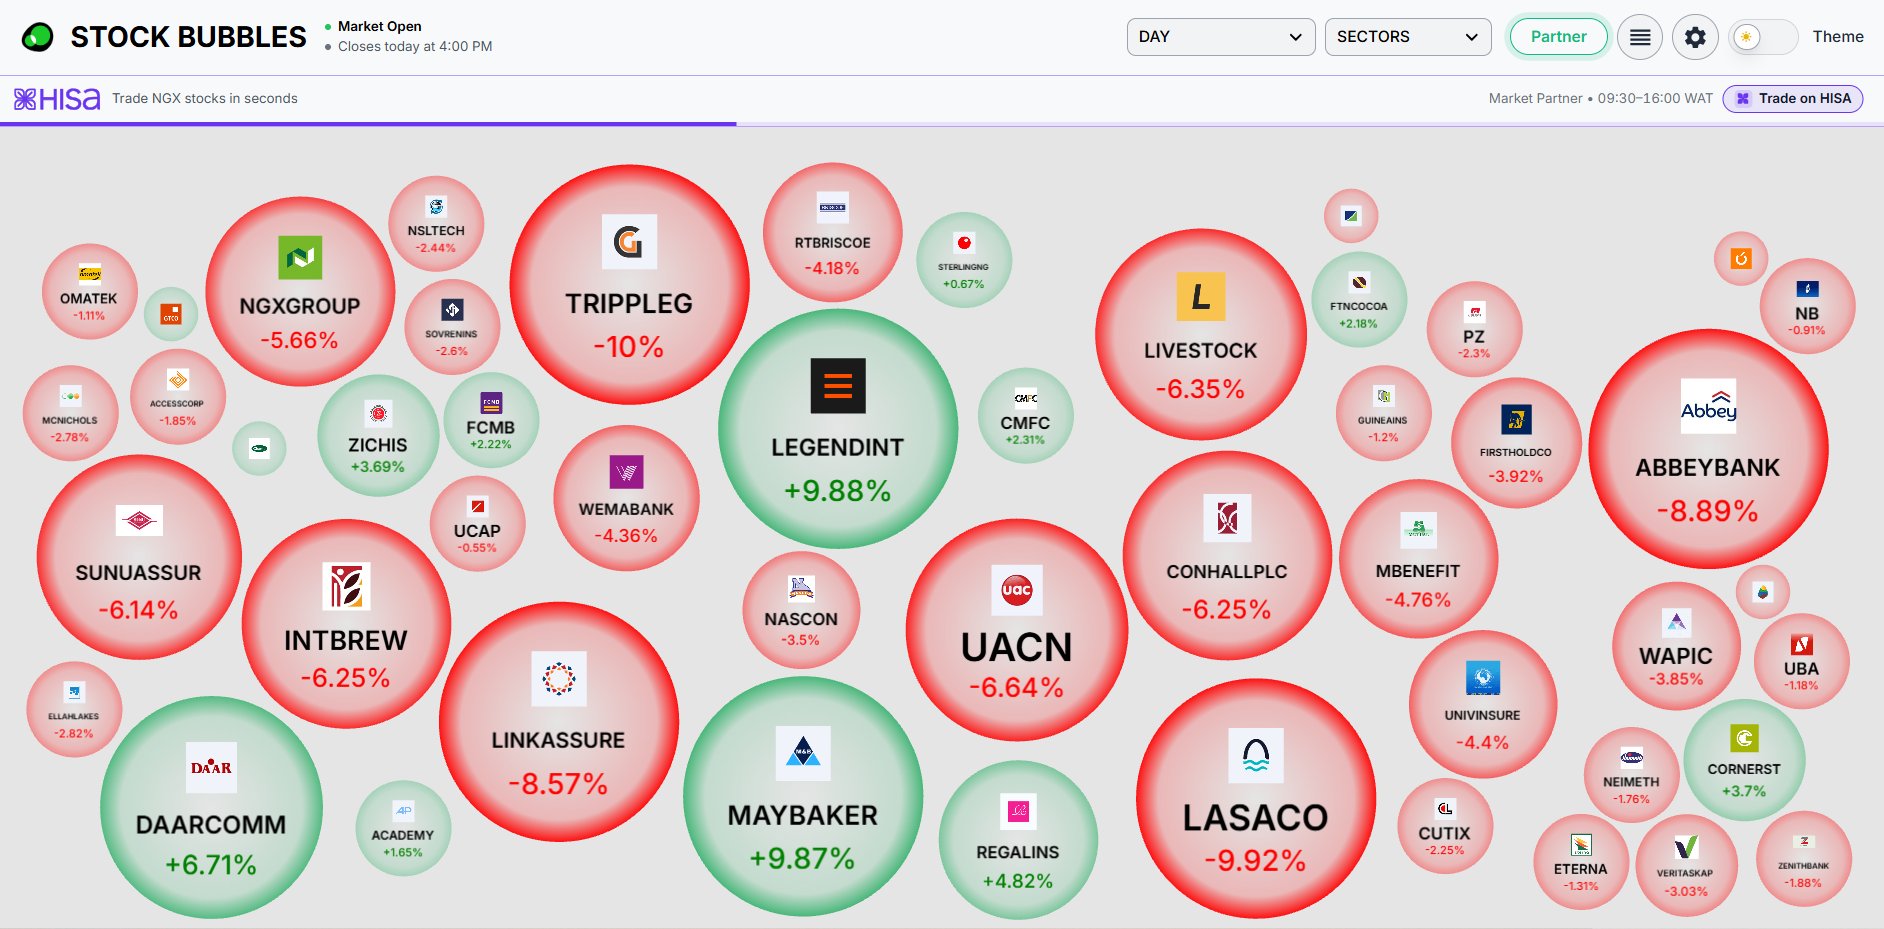Click the FCMB purple logo icon
Screen dimensions: 1884x929
pyautogui.click(x=491, y=403)
